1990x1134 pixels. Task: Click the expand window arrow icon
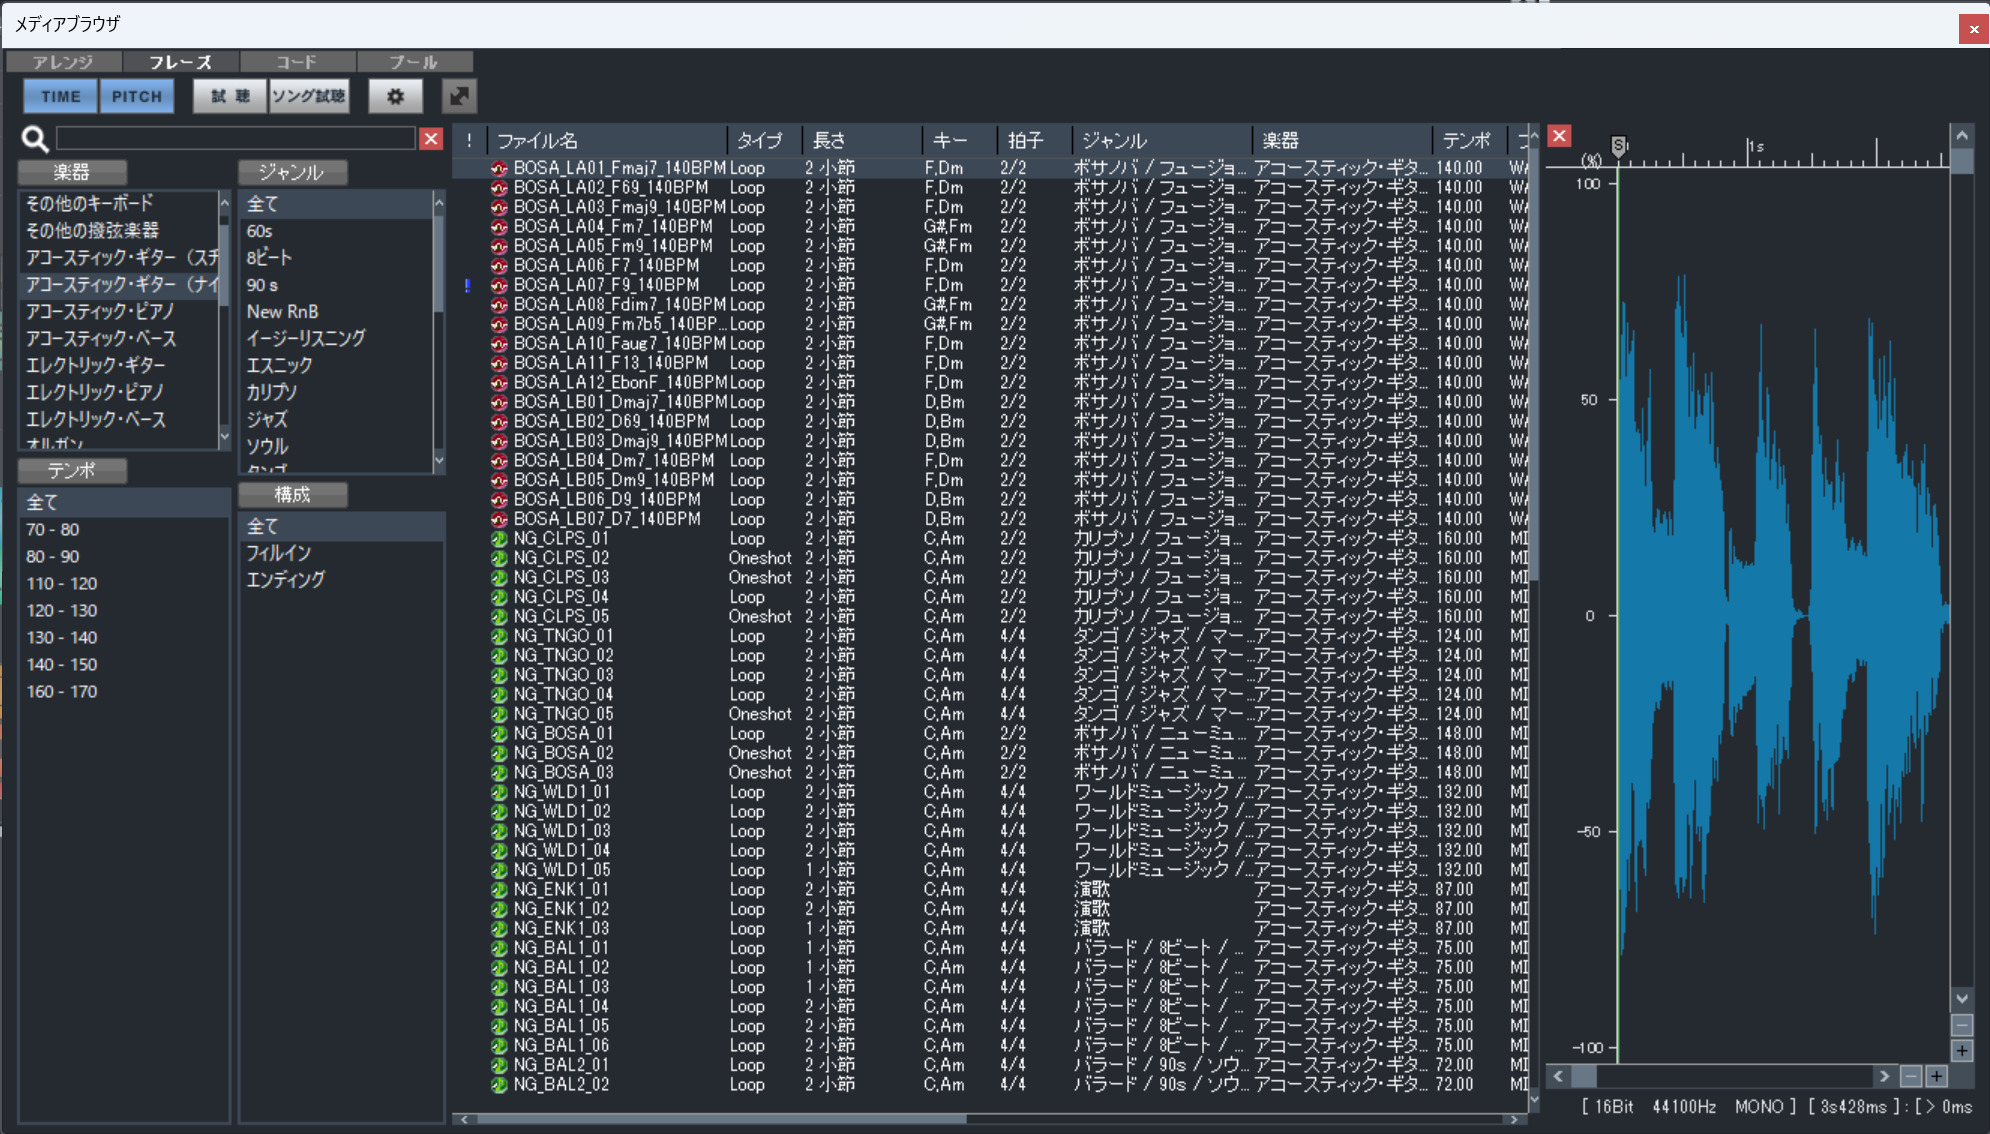(459, 96)
